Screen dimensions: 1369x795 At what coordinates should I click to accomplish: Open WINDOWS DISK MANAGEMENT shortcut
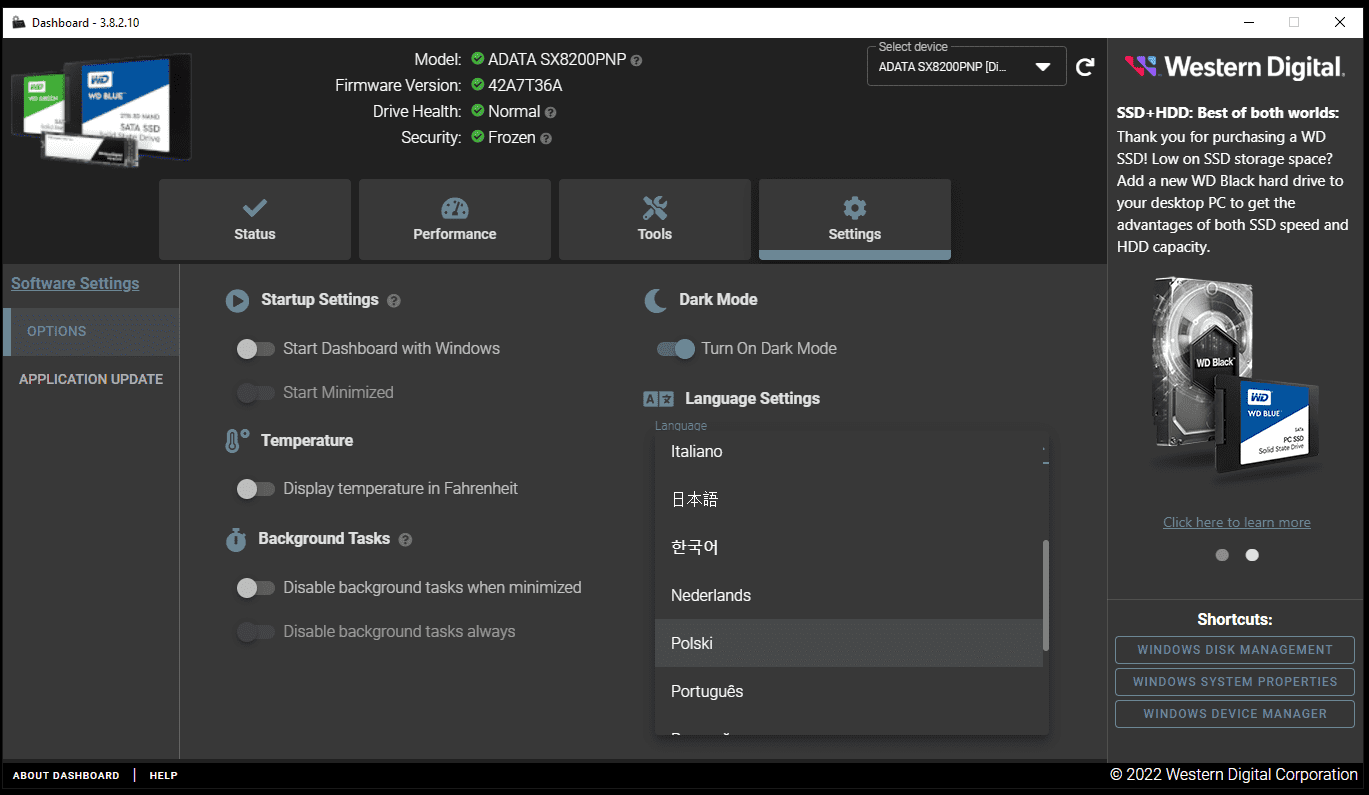point(1235,650)
